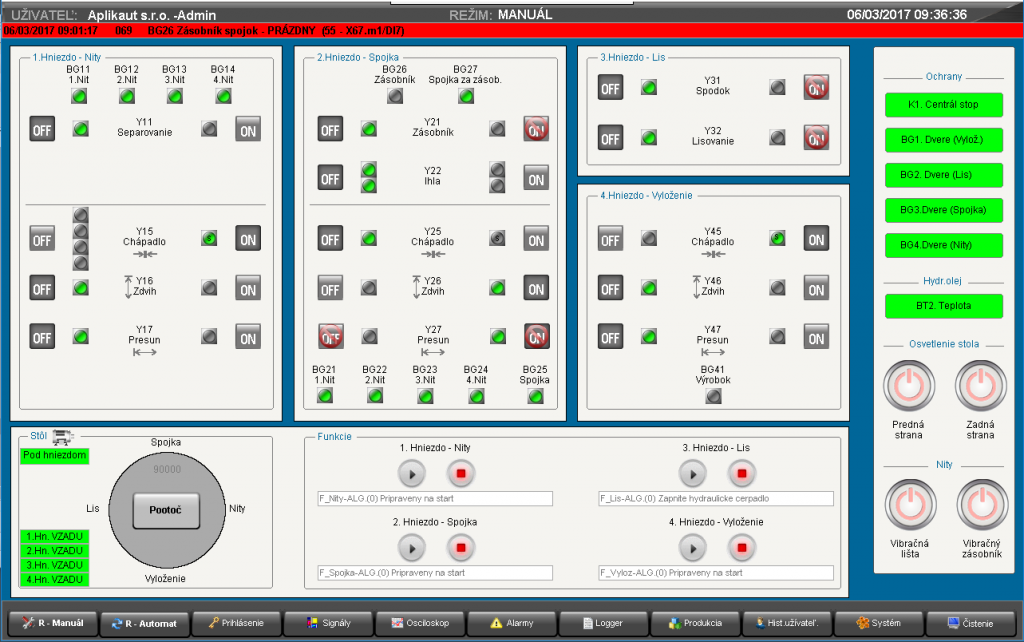Switch to R - Automat mode
The width and height of the screenshot is (1024, 642).
coord(144,623)
